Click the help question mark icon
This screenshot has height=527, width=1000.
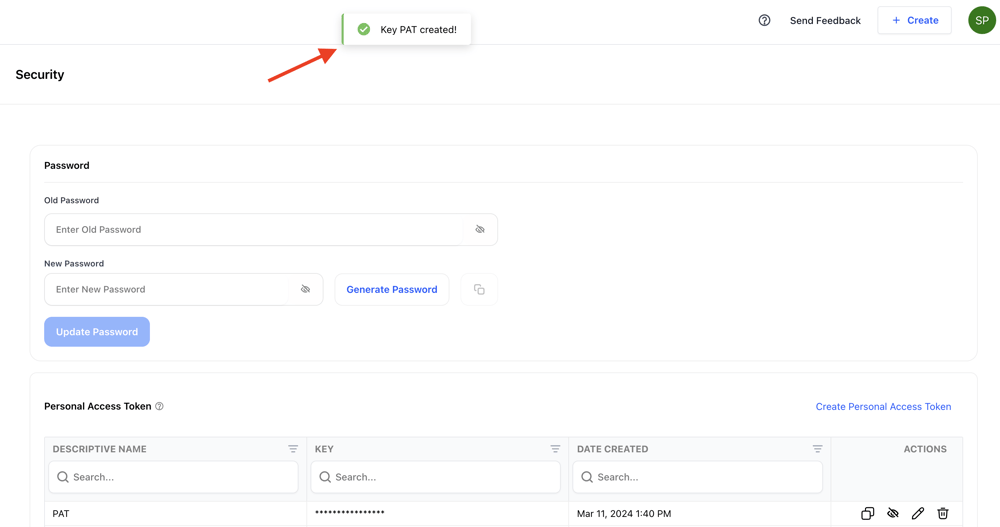pos(764,20)
